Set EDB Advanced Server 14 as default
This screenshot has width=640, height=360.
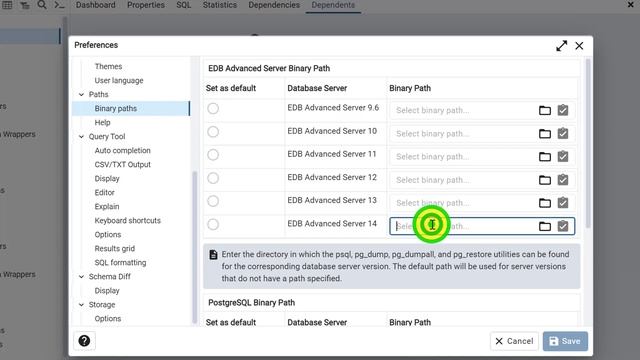(x=213, y=224)
